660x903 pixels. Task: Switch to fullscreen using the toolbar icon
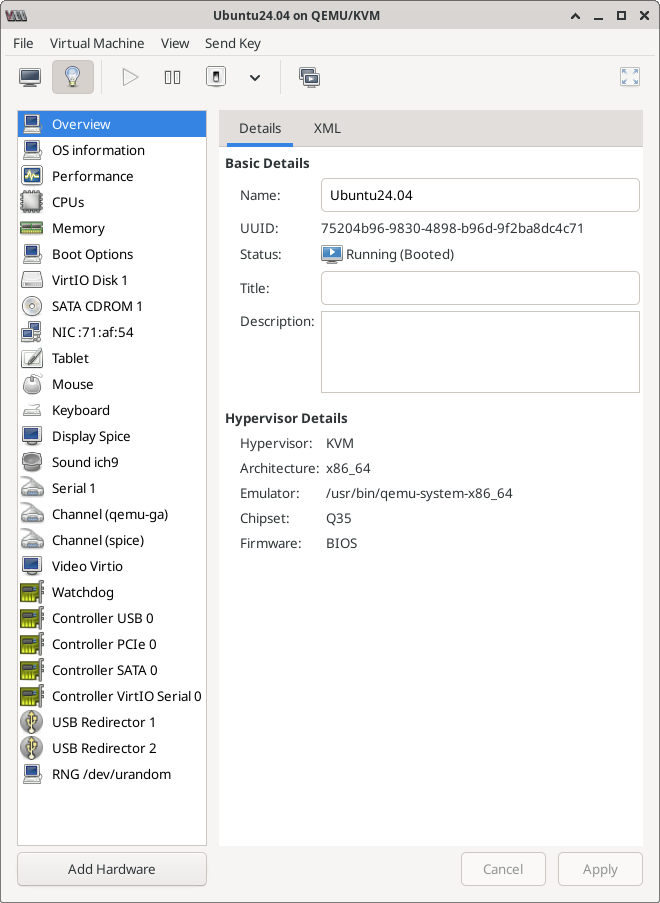[629, 77]
